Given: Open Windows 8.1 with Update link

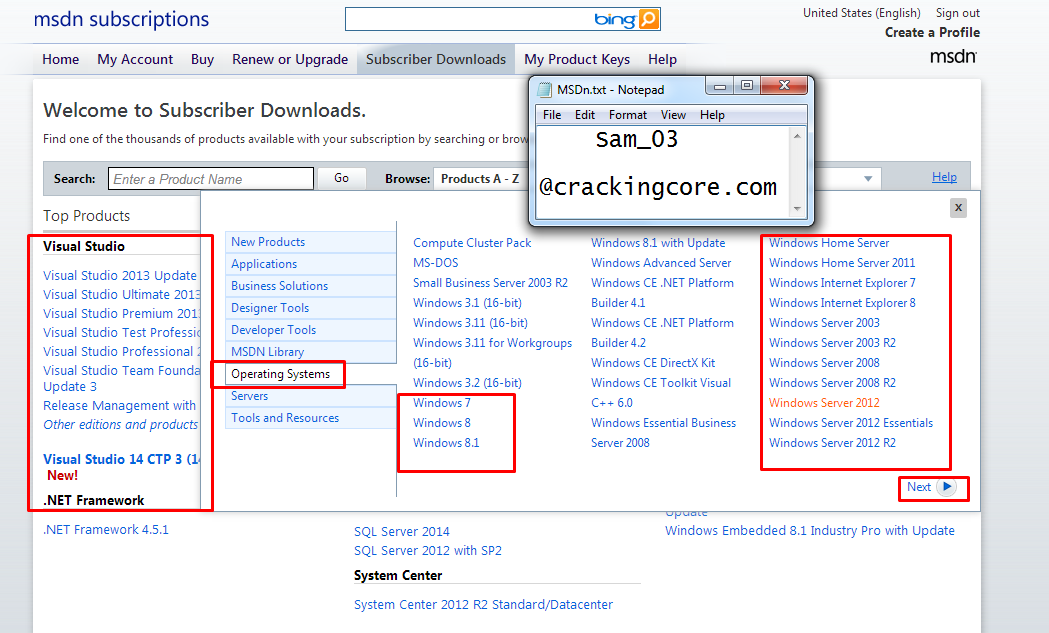Looking at the screenshot, I should (658, 243).
